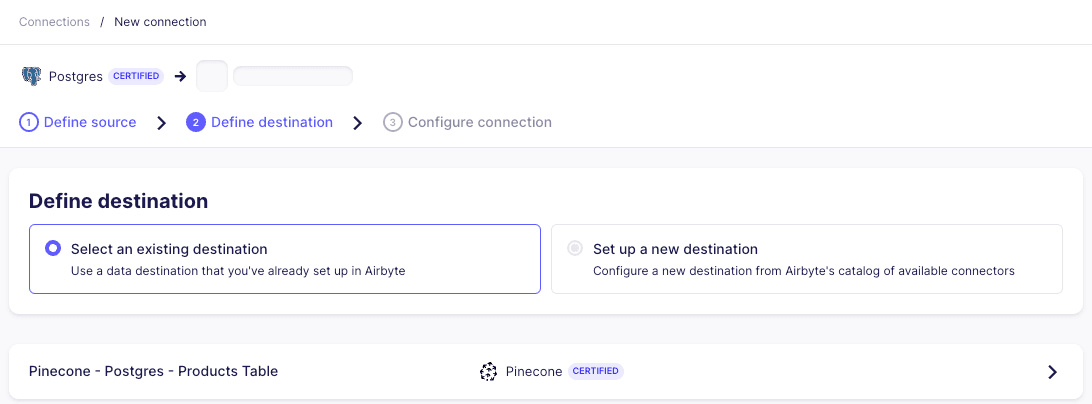Click chevron between Define source and destination
The image size is (1092, 404).
[161, 123]
